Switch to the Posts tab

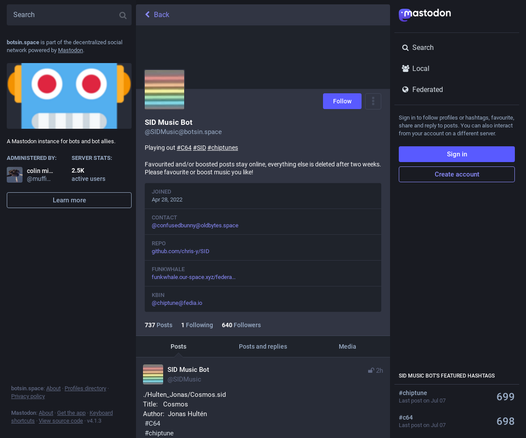(x=178, y=346)
